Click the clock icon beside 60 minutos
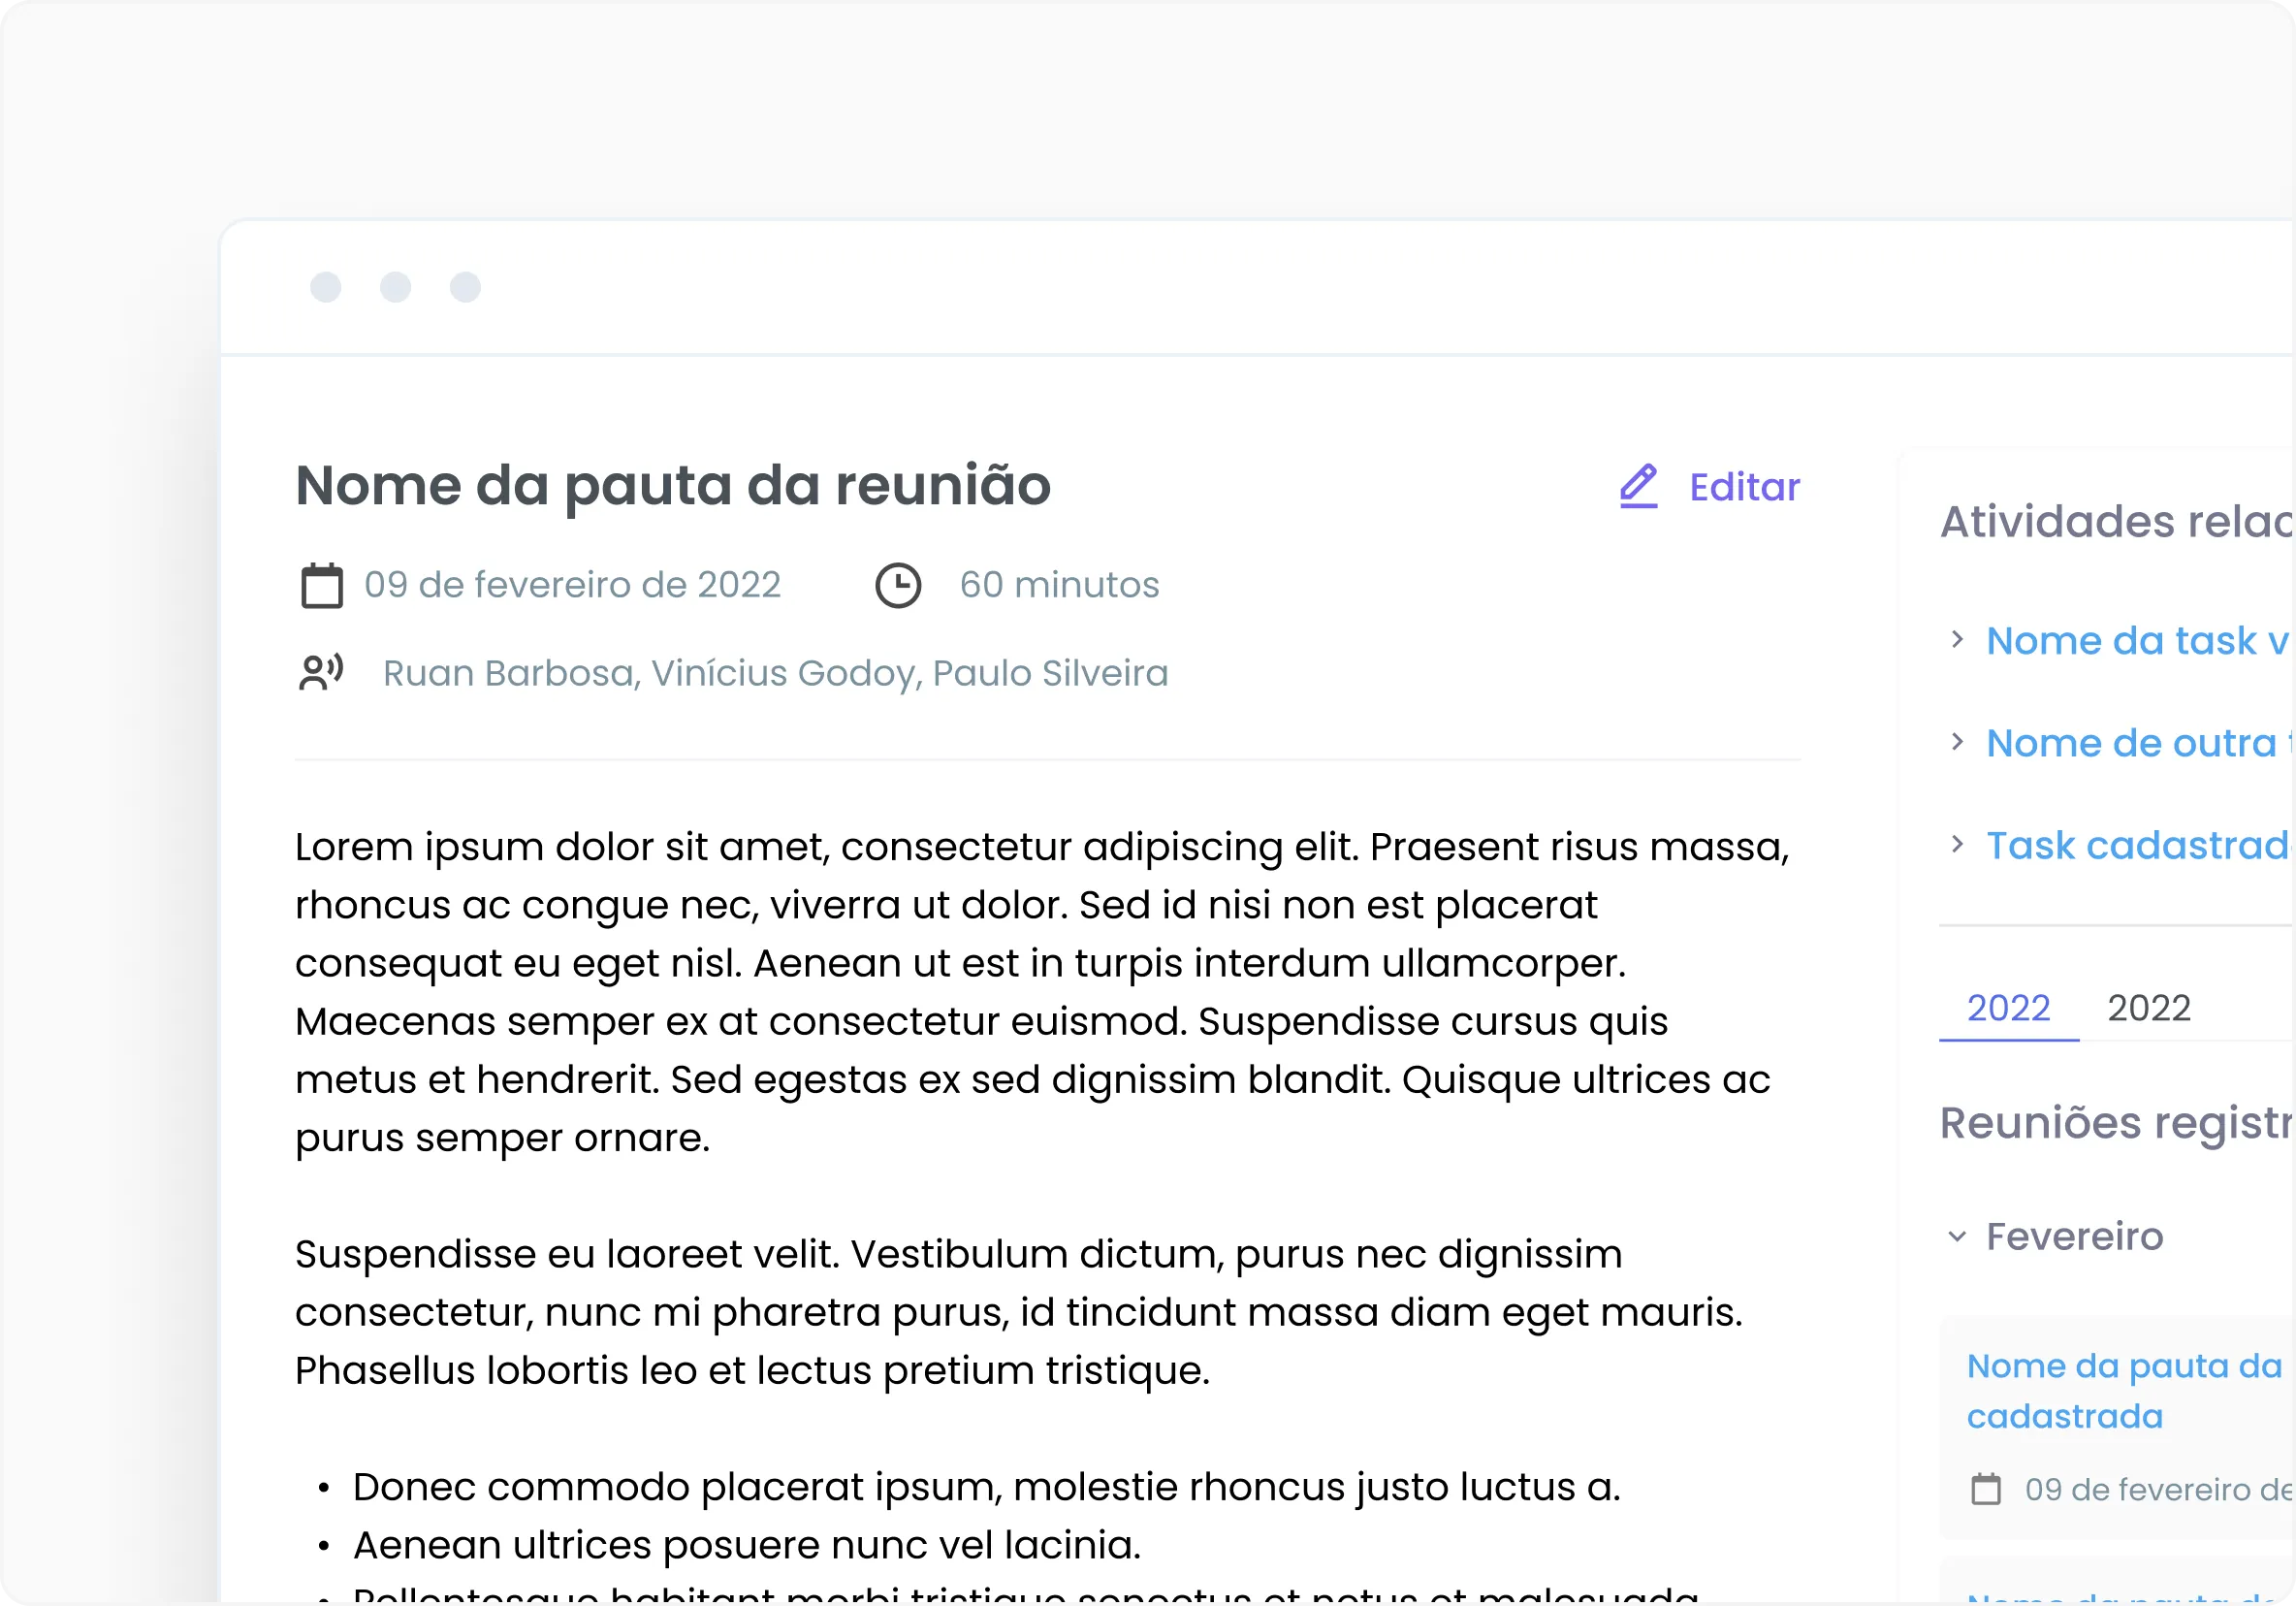2296x1606 pixels. [897, 585]
